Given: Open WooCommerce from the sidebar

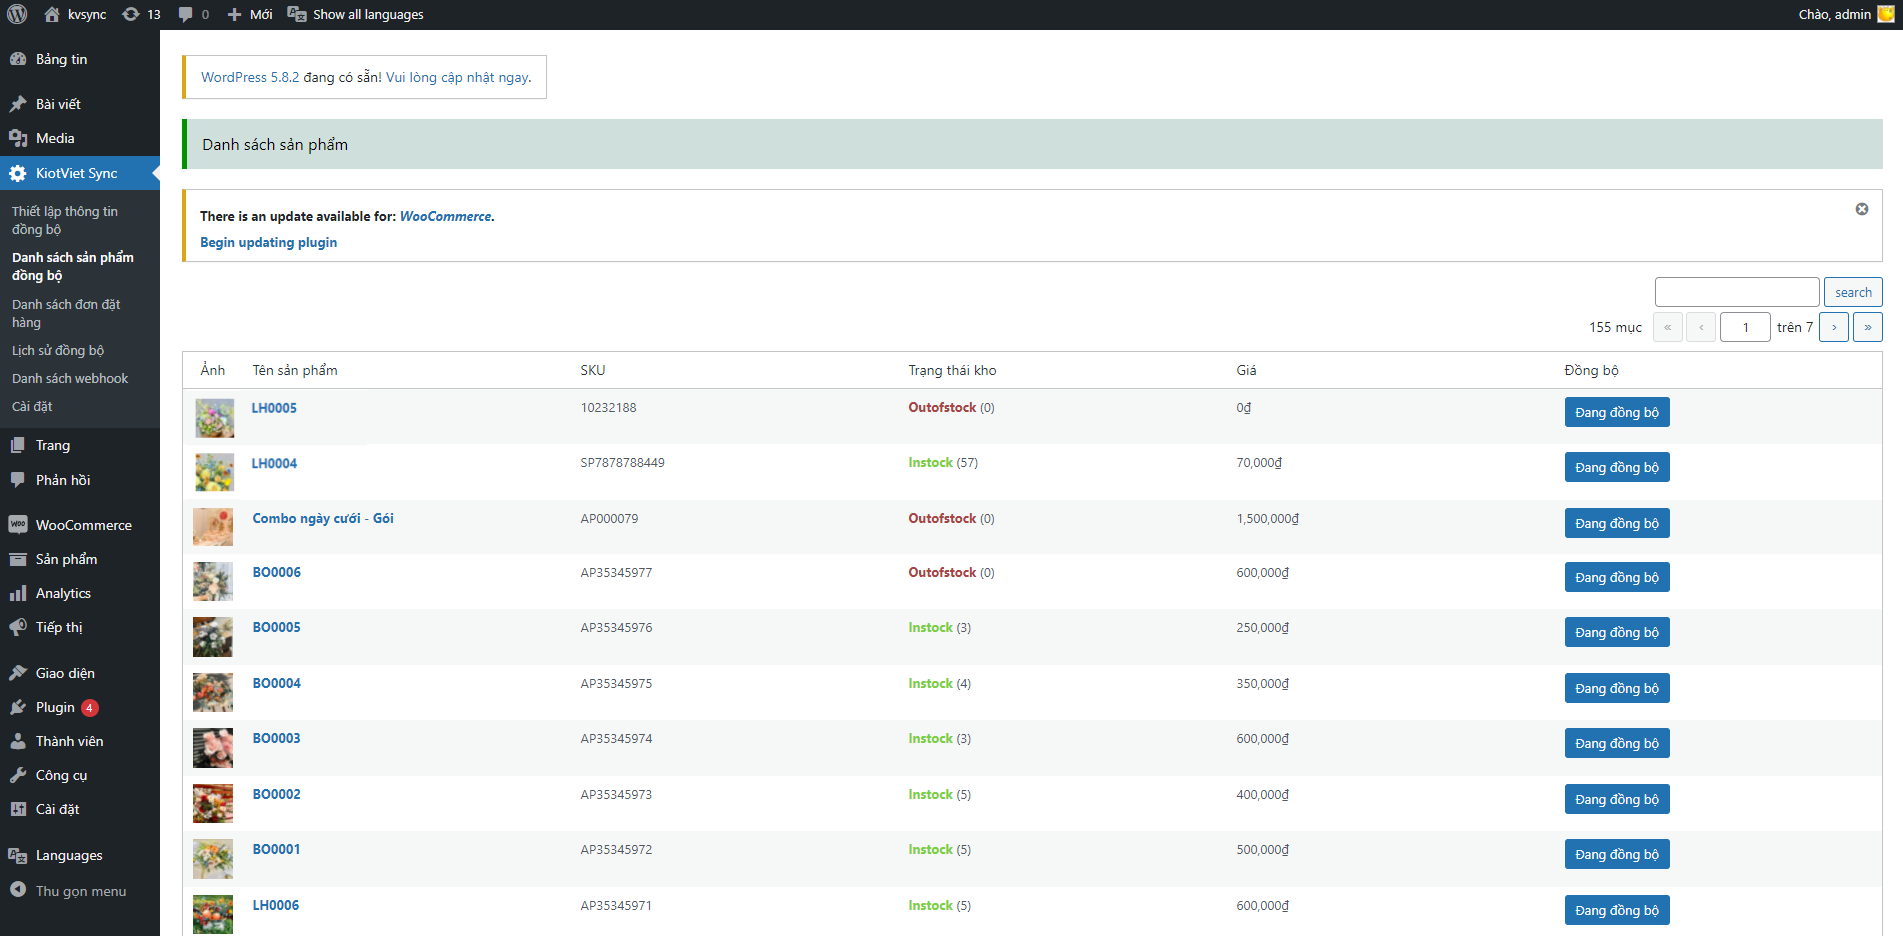Looking at the screenshot, I should [83, 525].
